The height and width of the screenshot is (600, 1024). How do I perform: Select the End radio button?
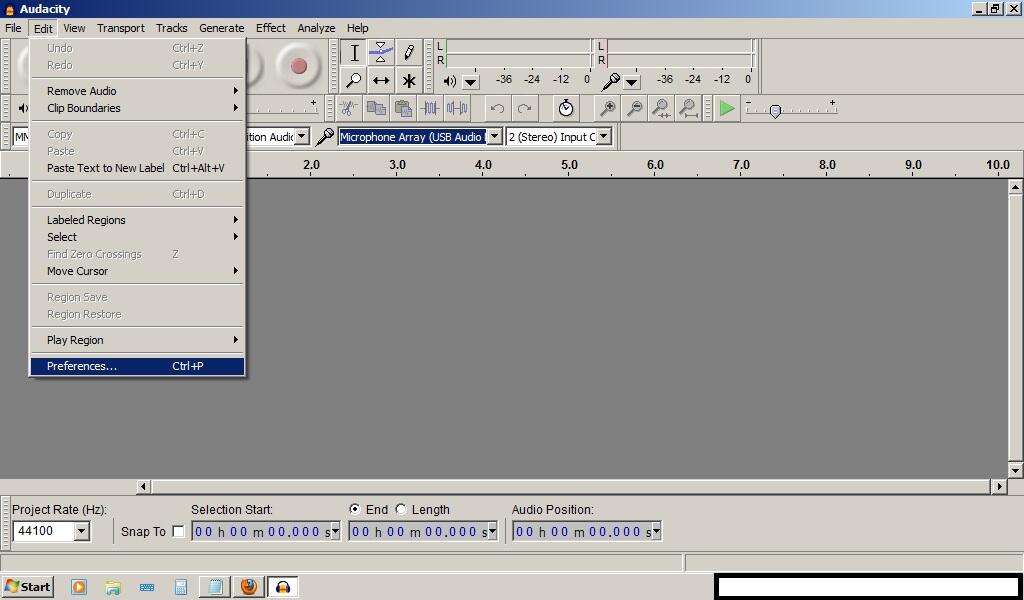click(355, 509)
